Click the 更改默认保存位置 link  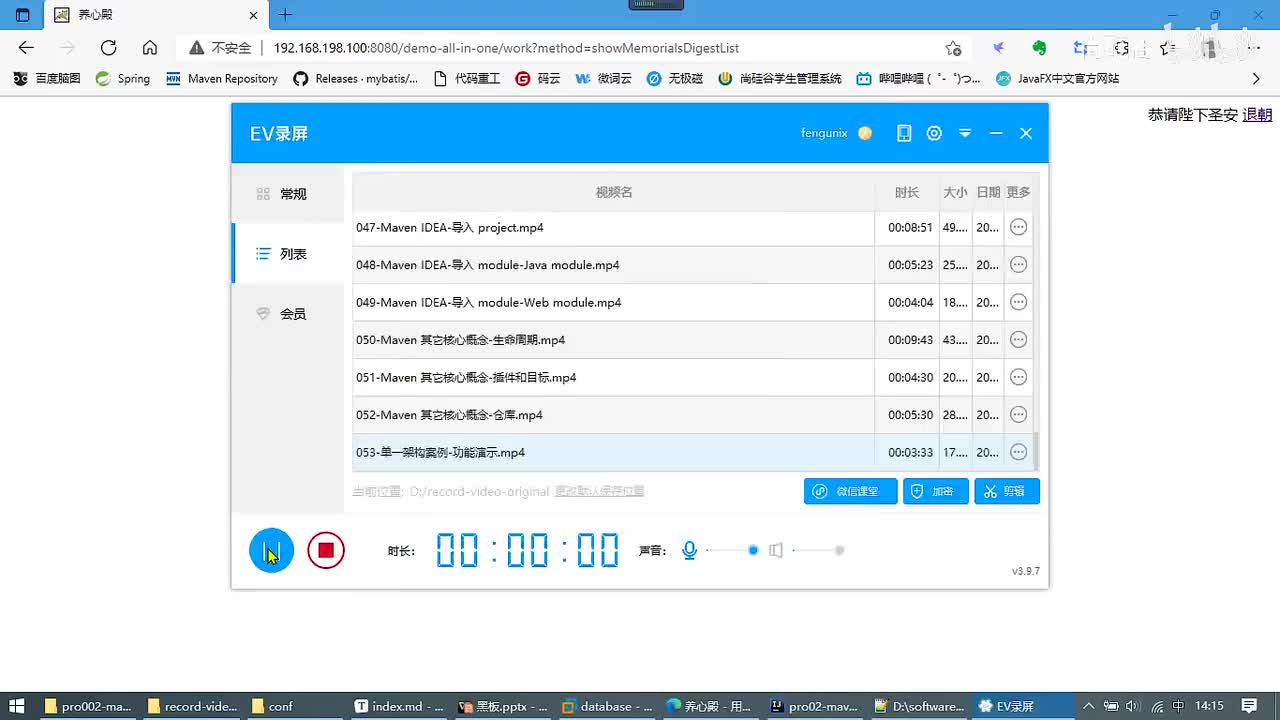click(x=600, y=491)
